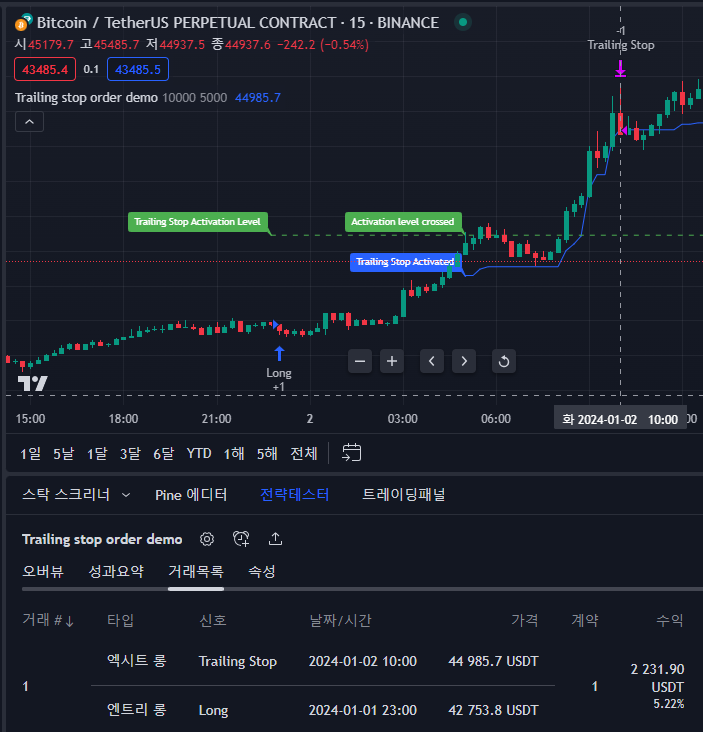Screen dimensions: 703x732
Task: Switch to Pine 에디터 tab
Action: coord(191,494)
